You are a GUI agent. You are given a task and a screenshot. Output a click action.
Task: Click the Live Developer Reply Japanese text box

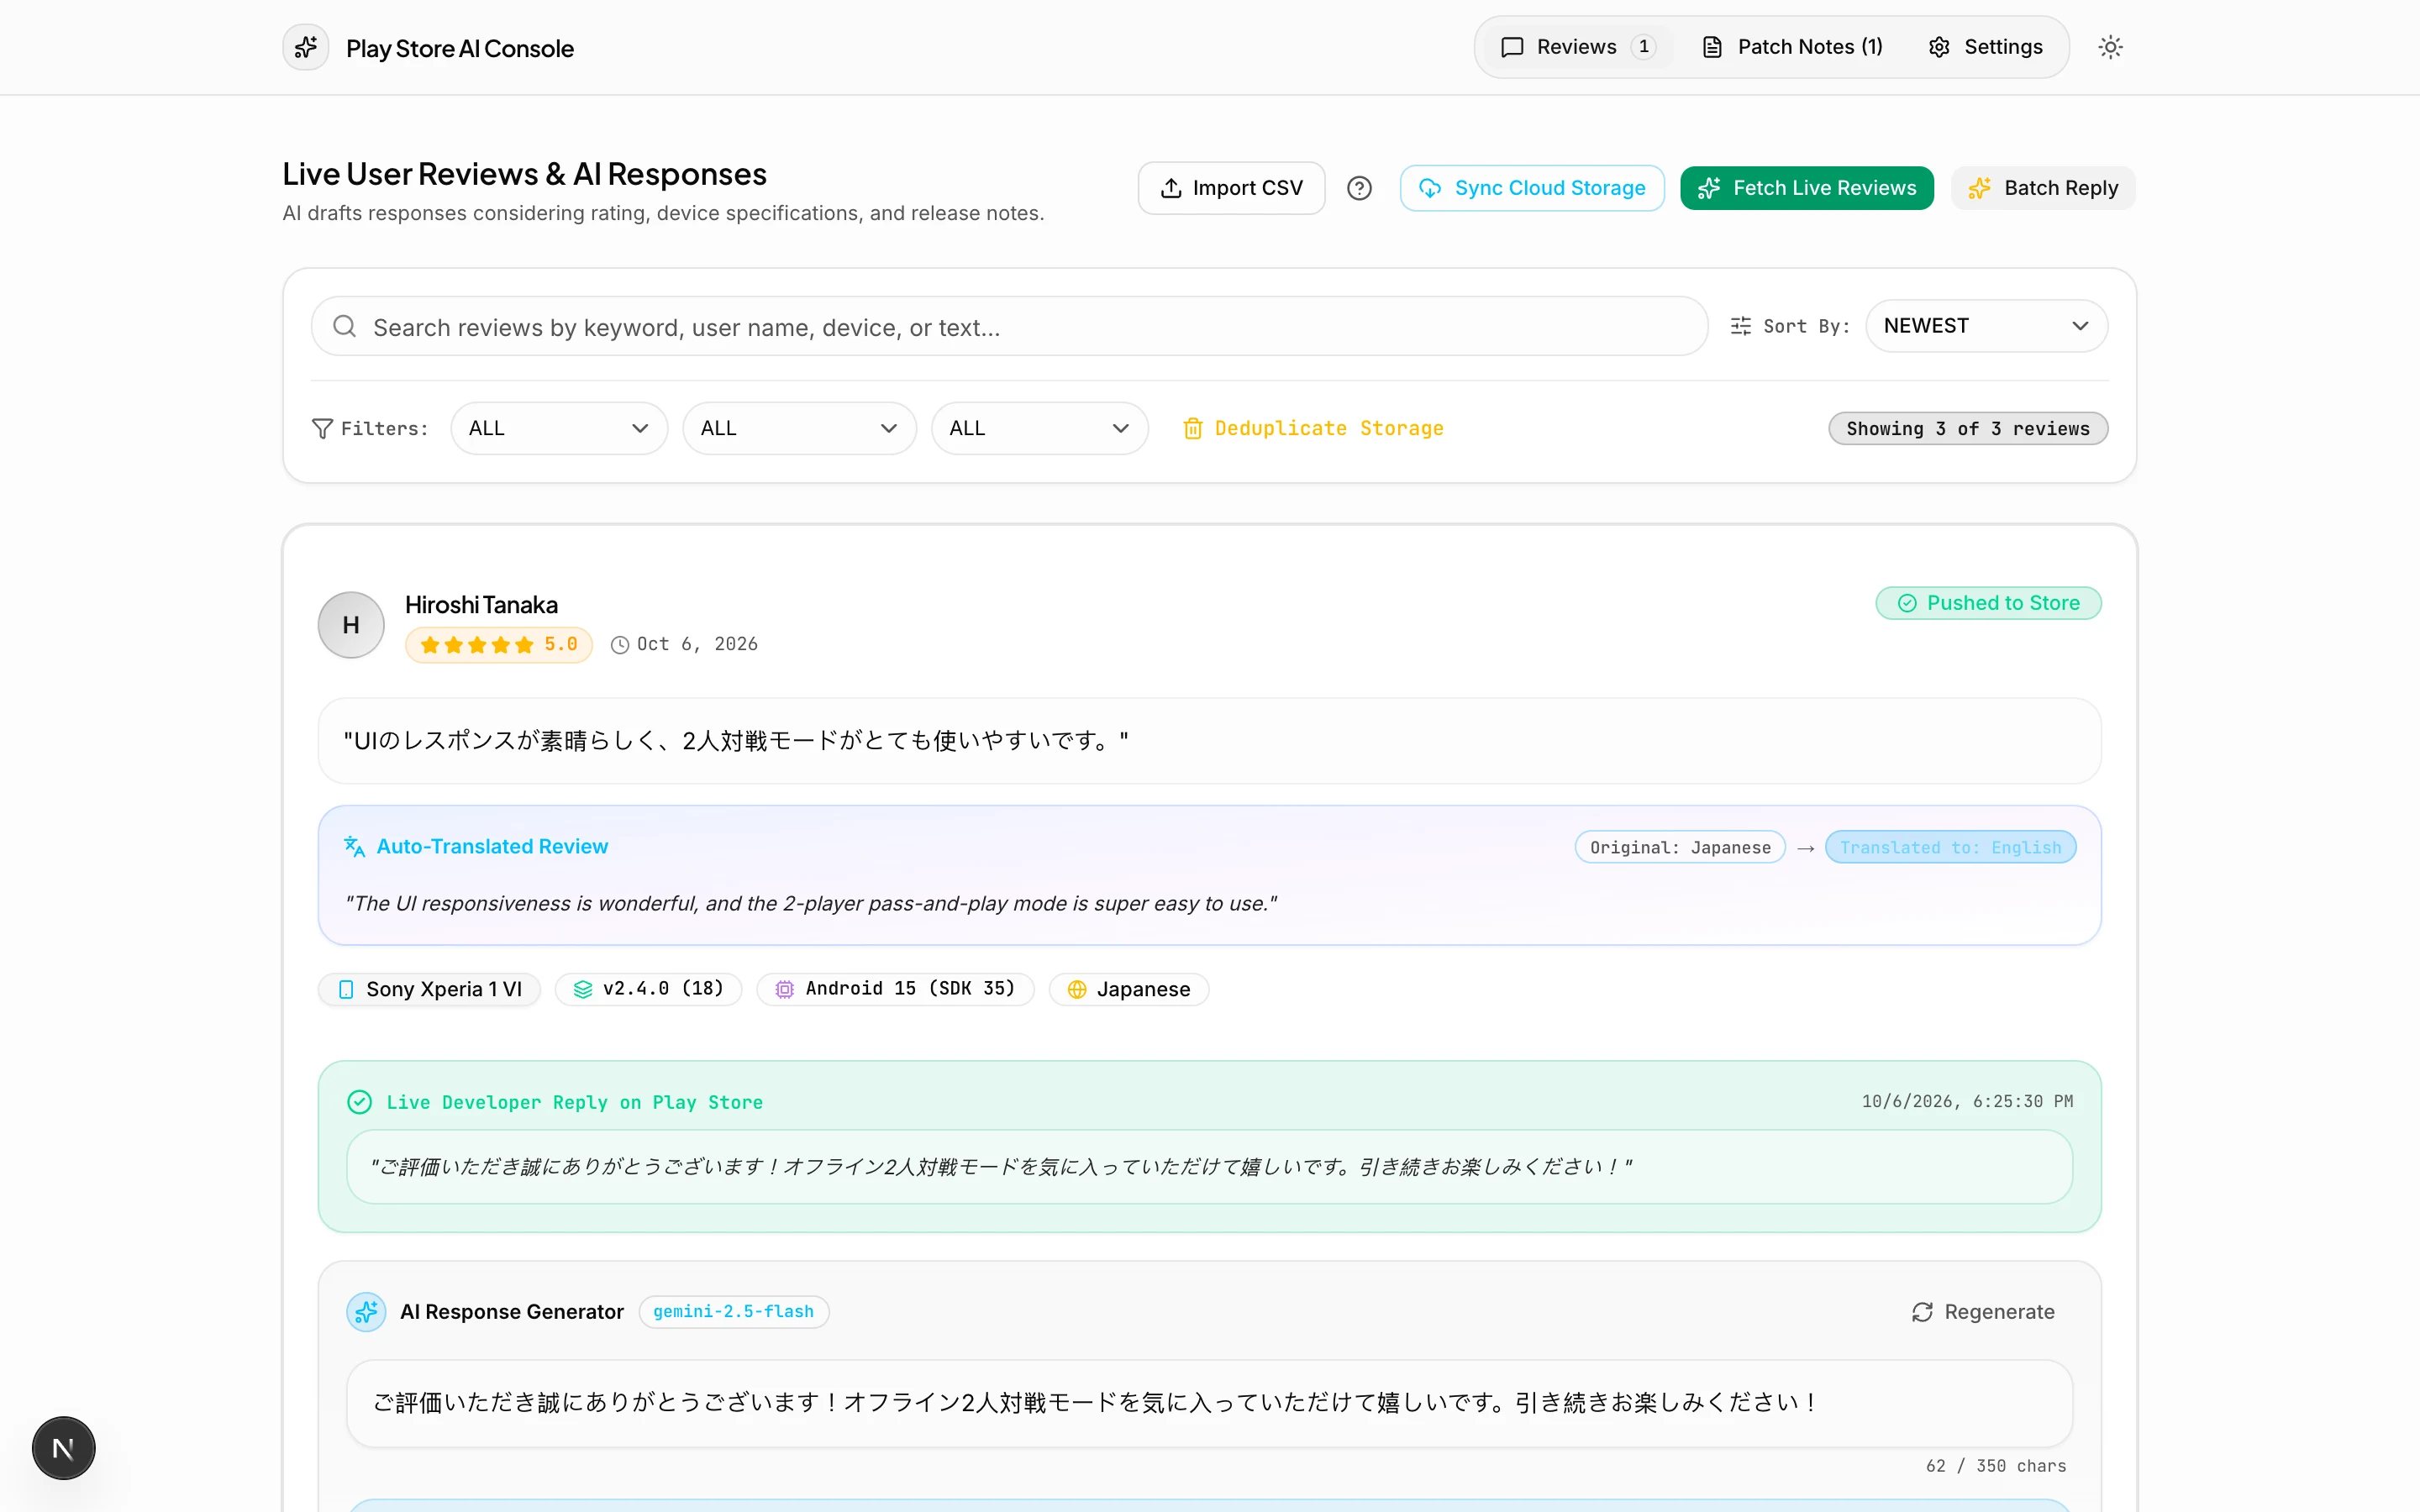tap(1209, 1167)
